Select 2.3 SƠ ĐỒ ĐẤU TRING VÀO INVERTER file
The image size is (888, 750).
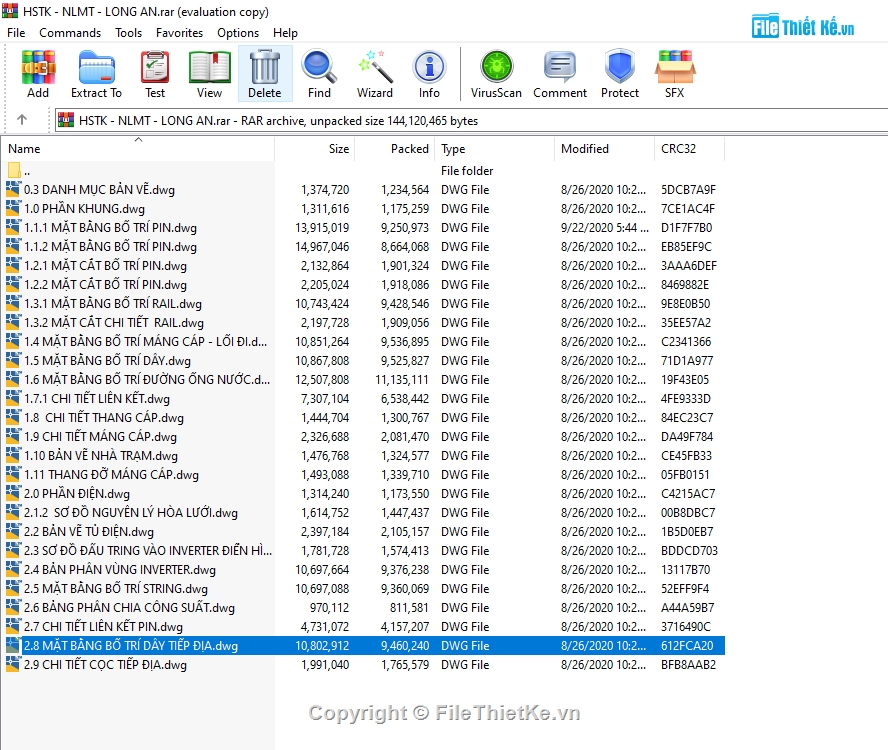pyautogui.click(x=148, y=550)
